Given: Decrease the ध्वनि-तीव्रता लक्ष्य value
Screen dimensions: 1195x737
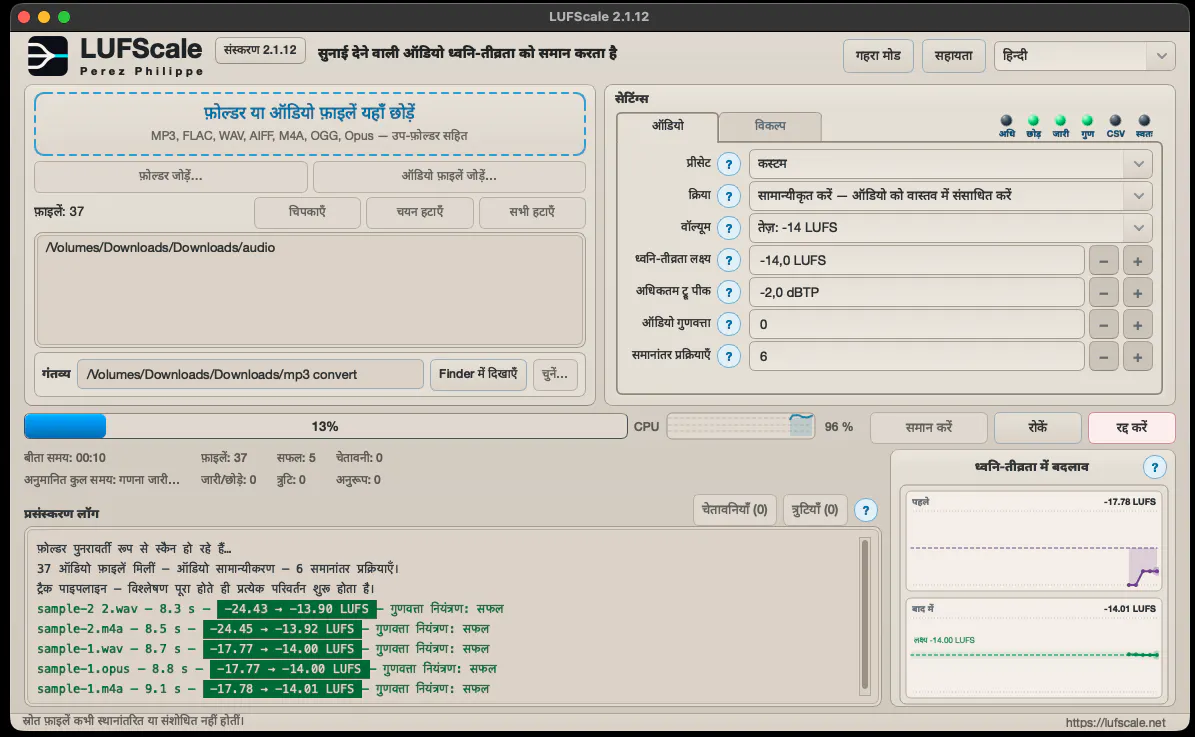Looking at the screenshot, I should point(1104,261).
